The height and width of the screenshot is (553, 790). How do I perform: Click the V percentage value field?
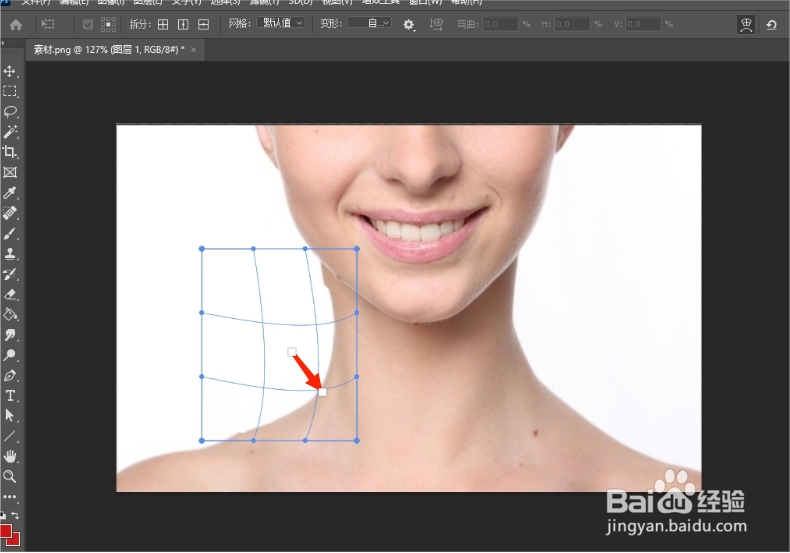point(643,24)
